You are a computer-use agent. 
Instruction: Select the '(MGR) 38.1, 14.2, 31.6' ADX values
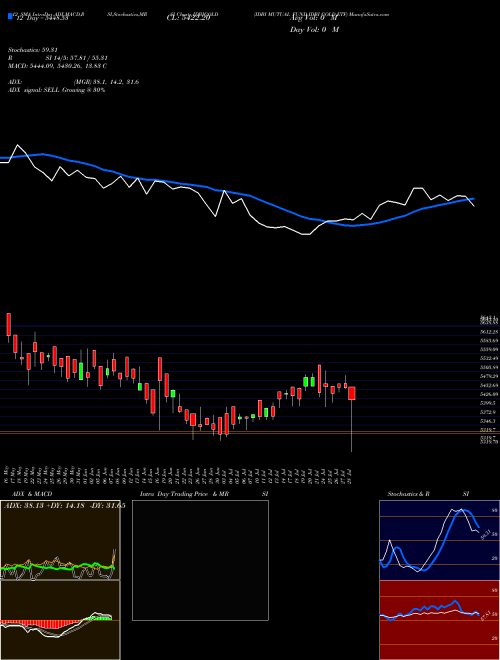pyautogui.click(x=106, y=82)
